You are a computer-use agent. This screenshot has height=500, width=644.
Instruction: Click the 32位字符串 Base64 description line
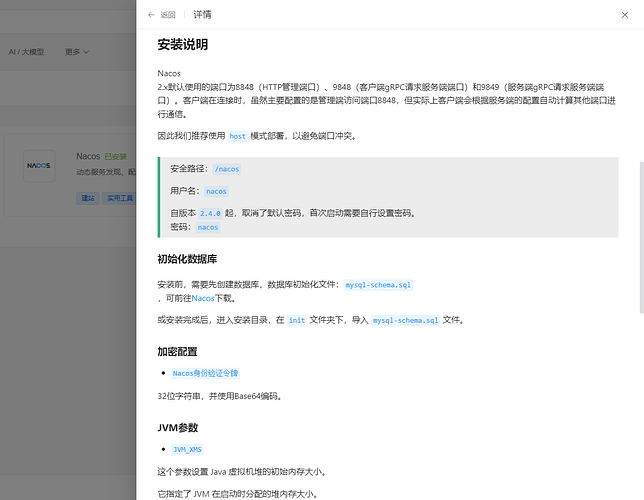[x=220, y=396]
